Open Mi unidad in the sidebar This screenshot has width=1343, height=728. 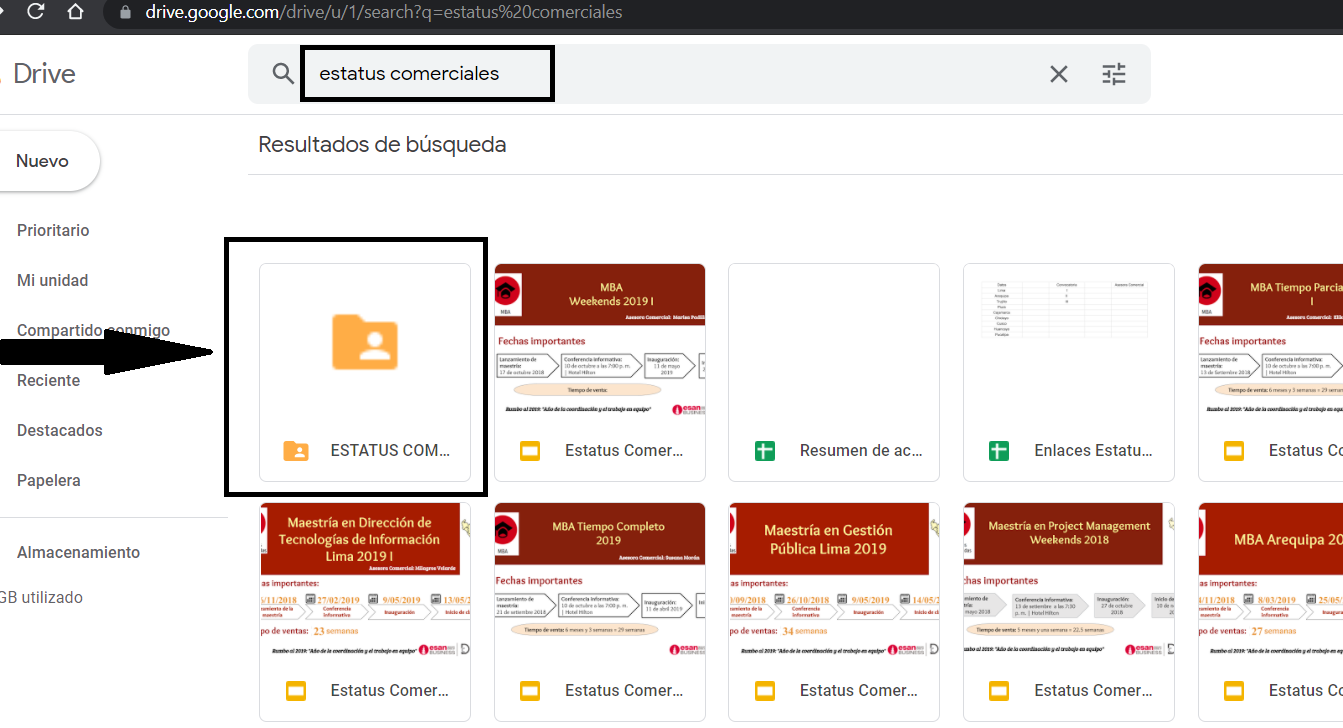pos(52,280)
